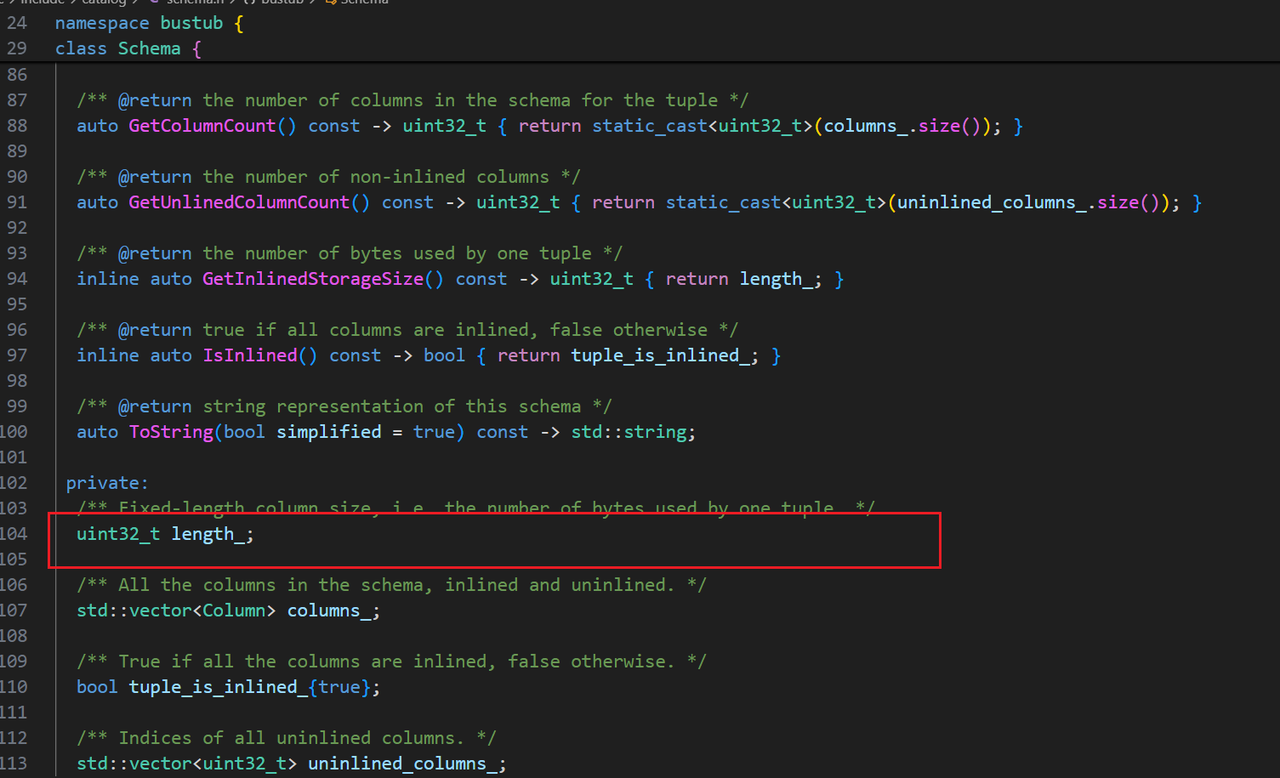
Task: Click 'std::string' return type on line 100
Action: click(628, 432)
